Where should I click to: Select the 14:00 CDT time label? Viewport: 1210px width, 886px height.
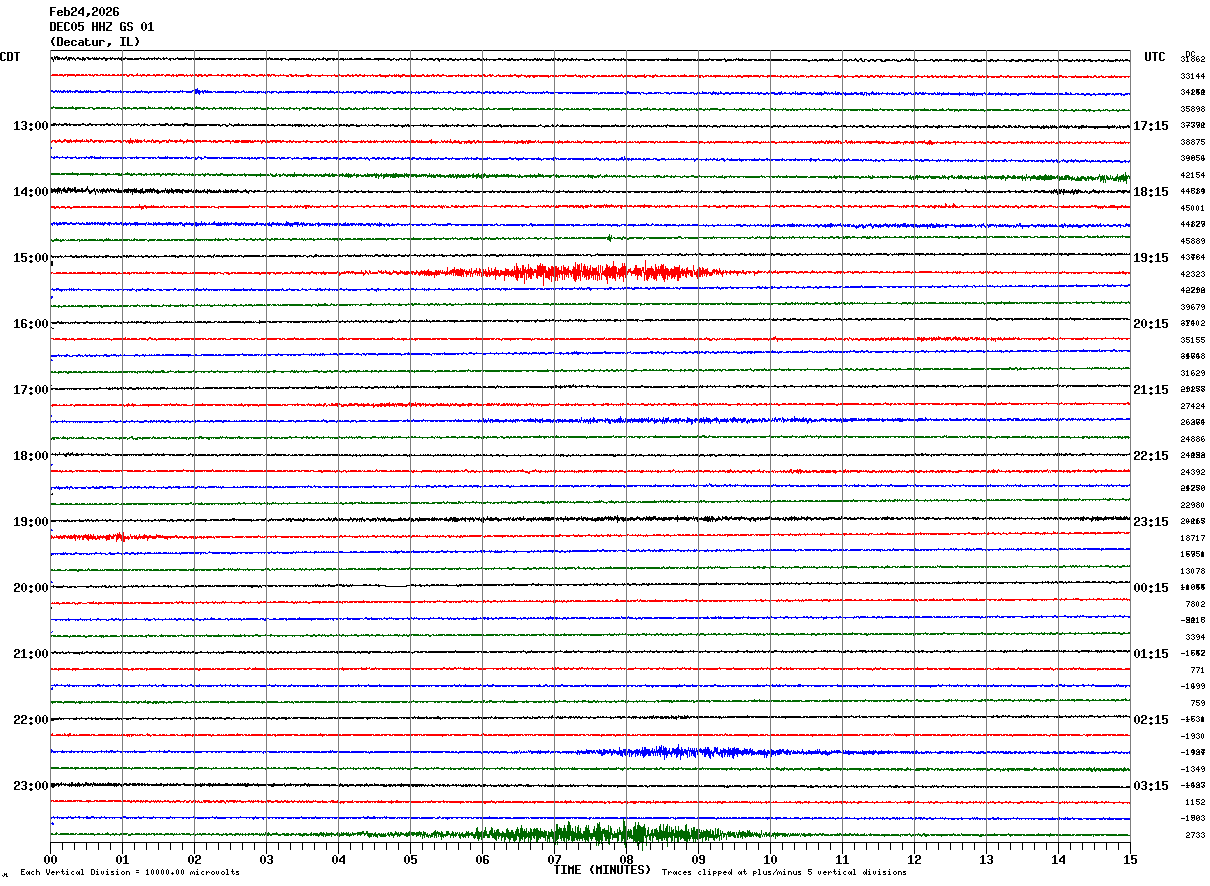tap(31, 192)
